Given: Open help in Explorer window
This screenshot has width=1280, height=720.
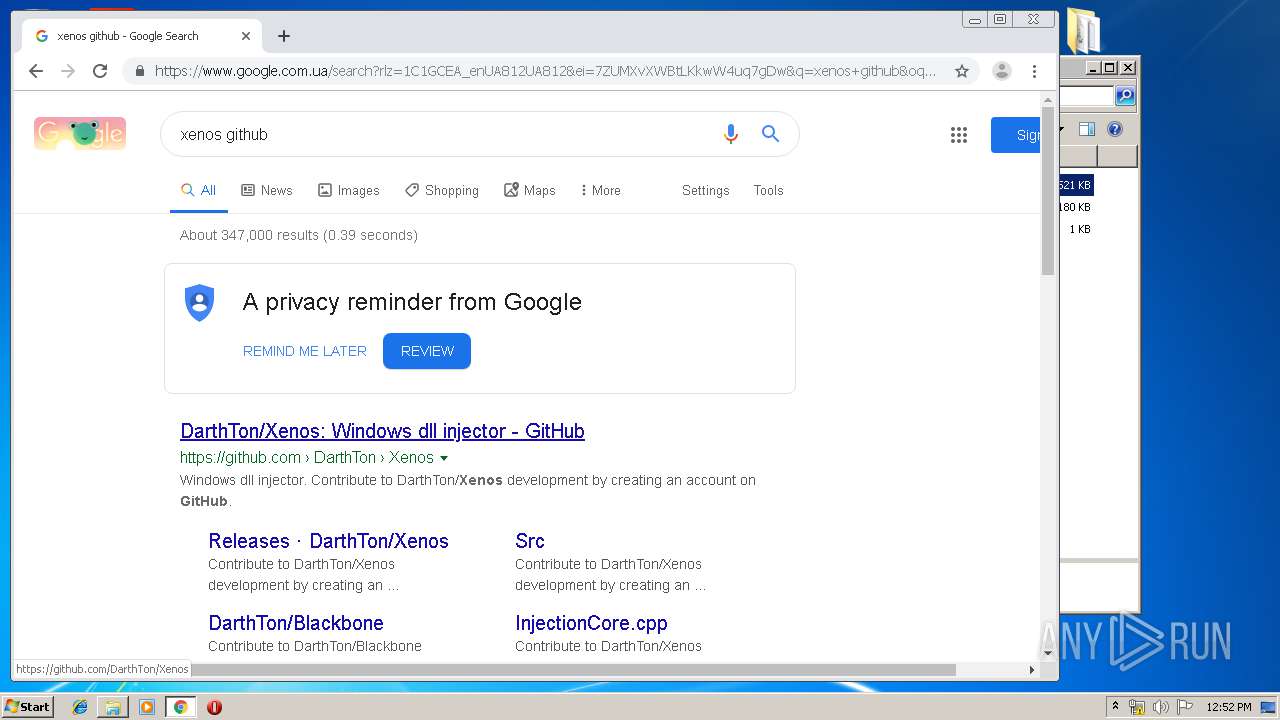Looking at the screenshot, I should point(1115,129).
